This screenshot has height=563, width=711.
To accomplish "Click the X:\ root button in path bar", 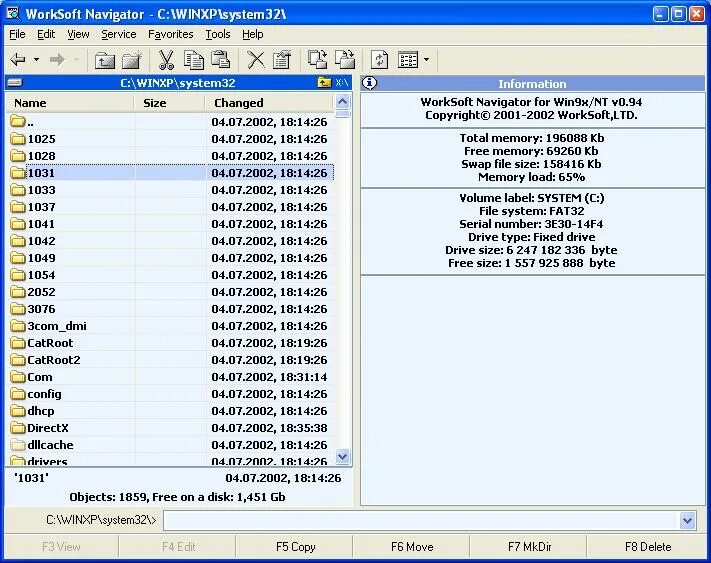I will click(x=342, y=83).
